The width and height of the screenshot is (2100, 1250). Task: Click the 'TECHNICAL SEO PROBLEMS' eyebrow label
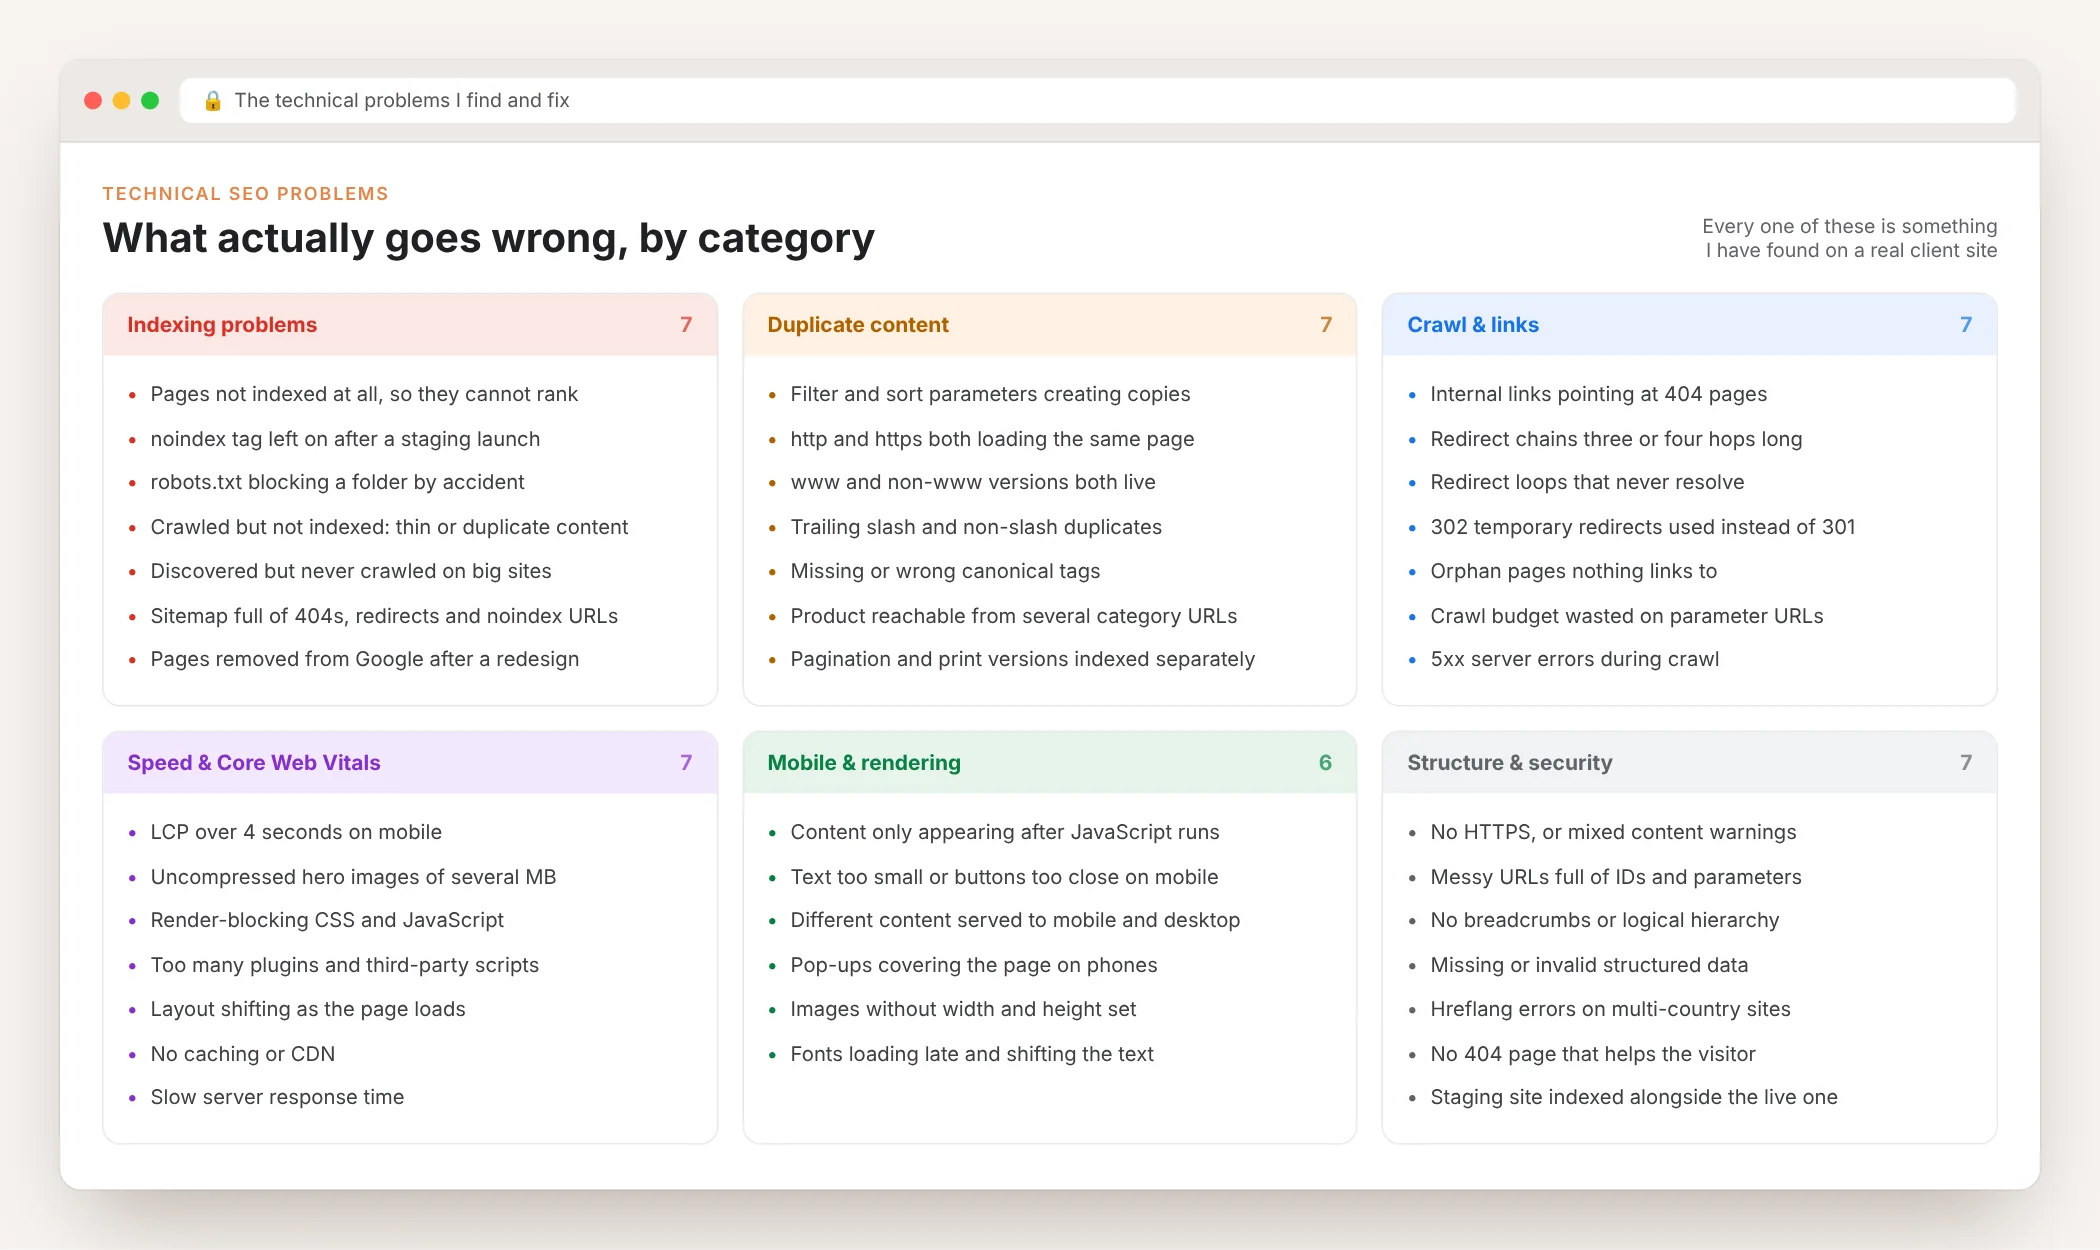click(245, 193)
